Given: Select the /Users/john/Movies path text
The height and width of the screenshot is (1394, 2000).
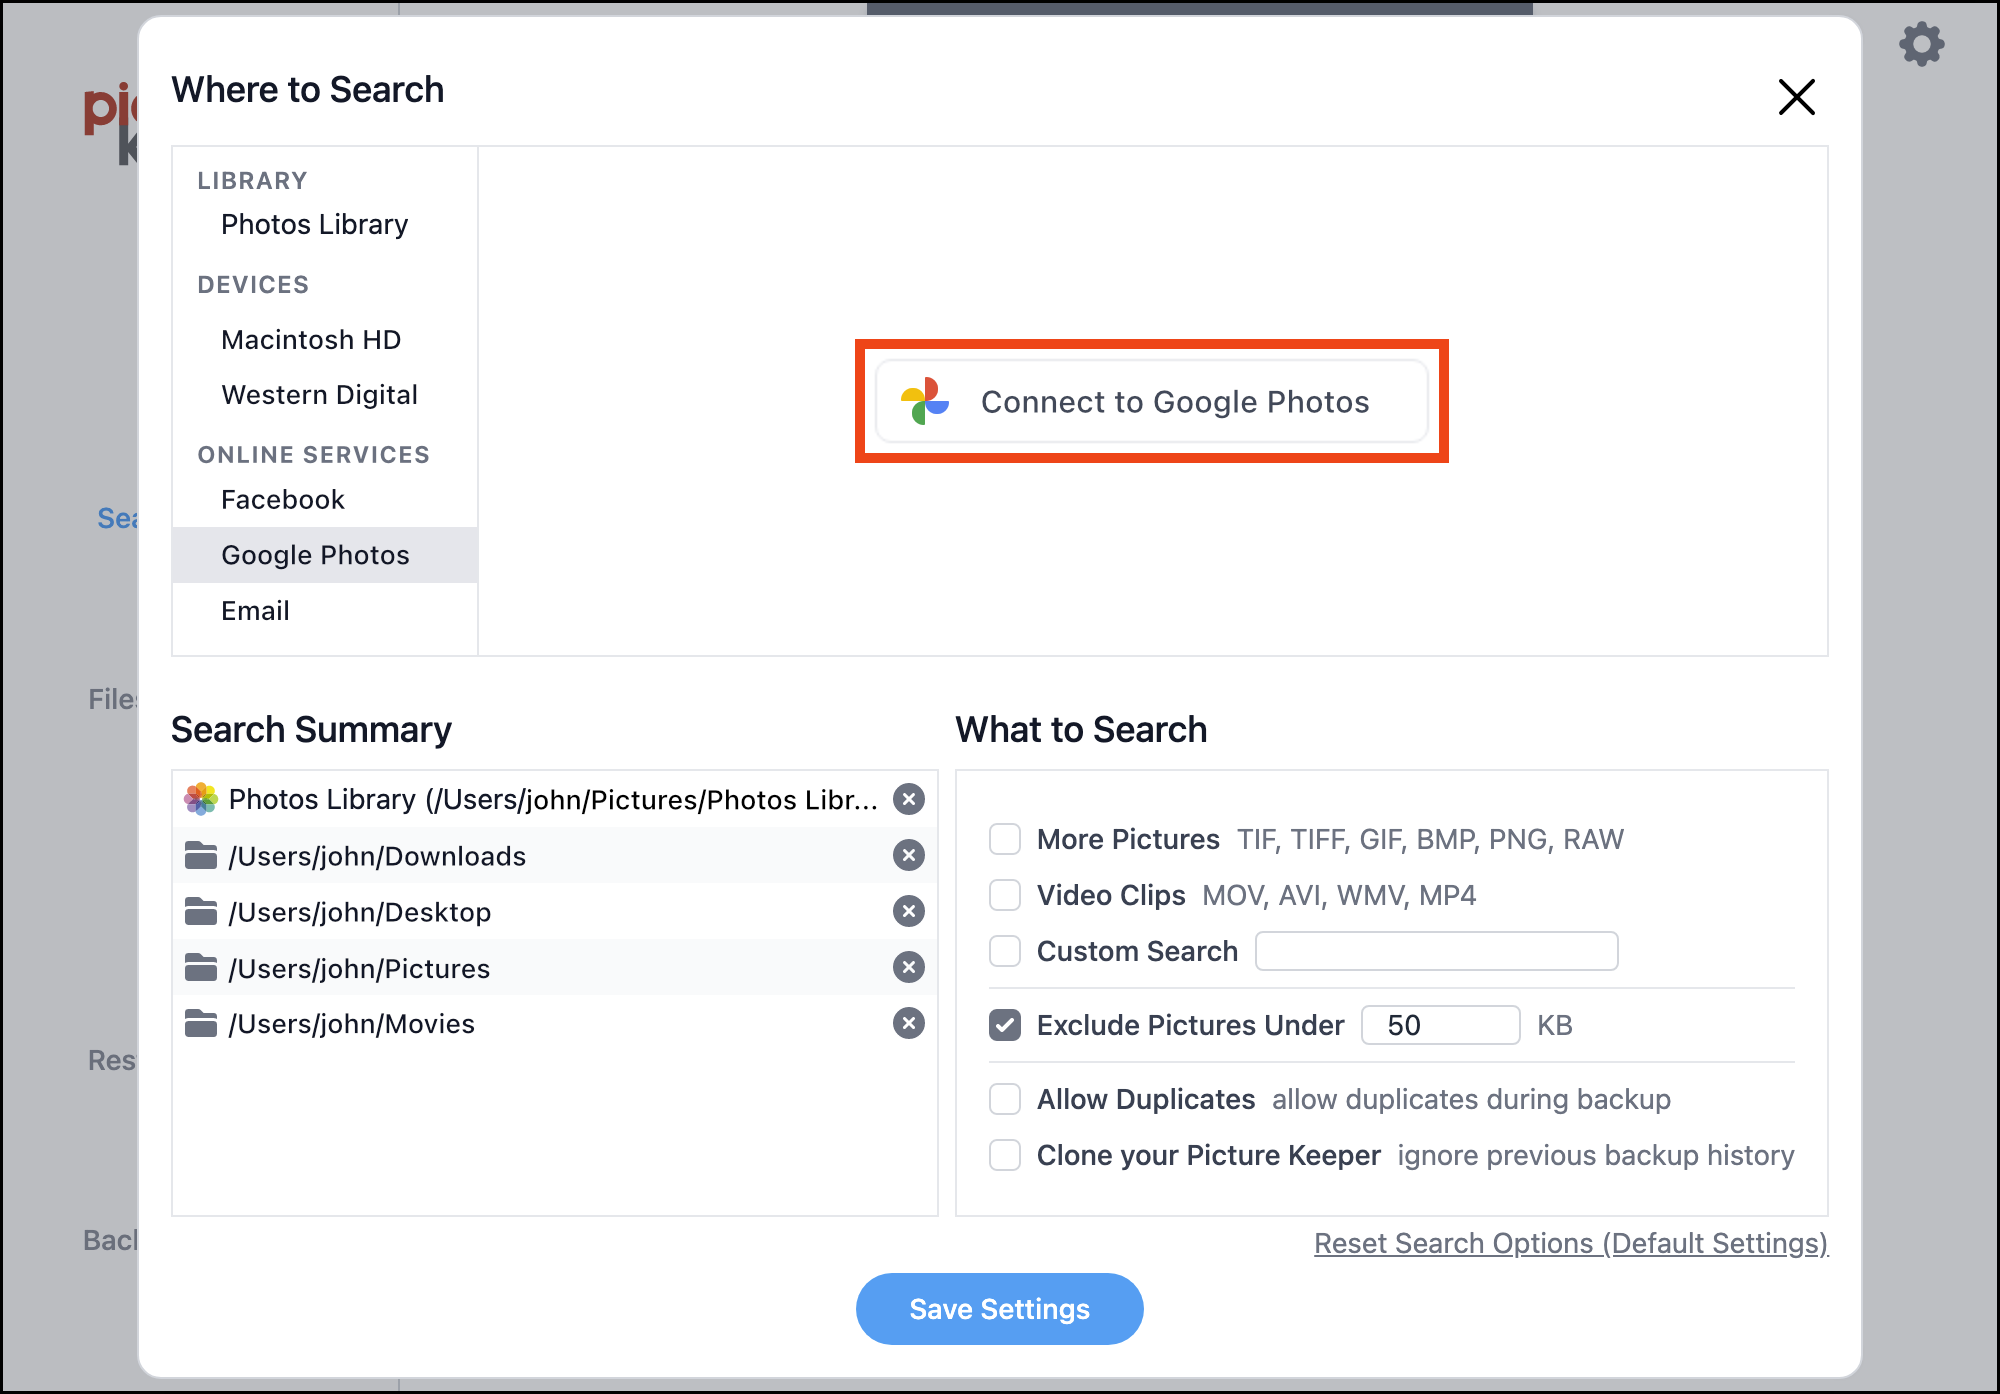Looking at the screenshot, I should pos(351,1024).
